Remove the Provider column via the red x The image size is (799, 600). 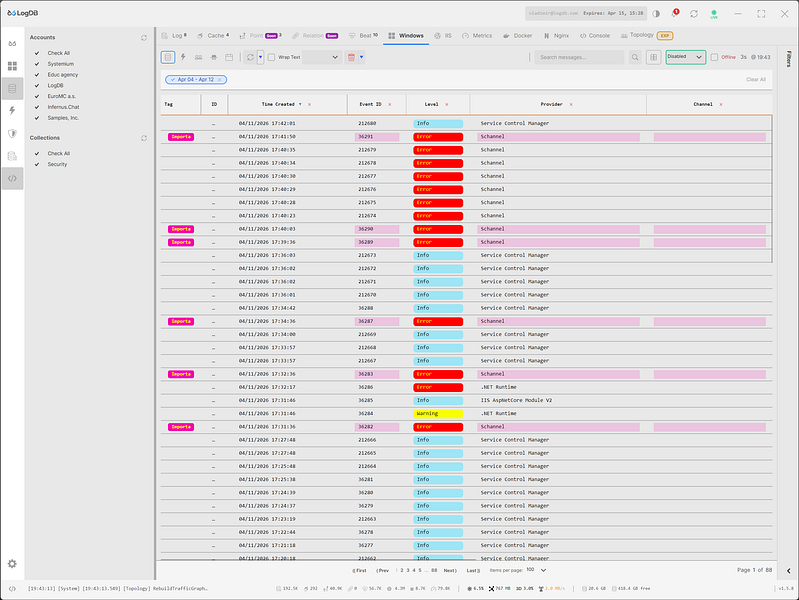click(x=571, y=105)
